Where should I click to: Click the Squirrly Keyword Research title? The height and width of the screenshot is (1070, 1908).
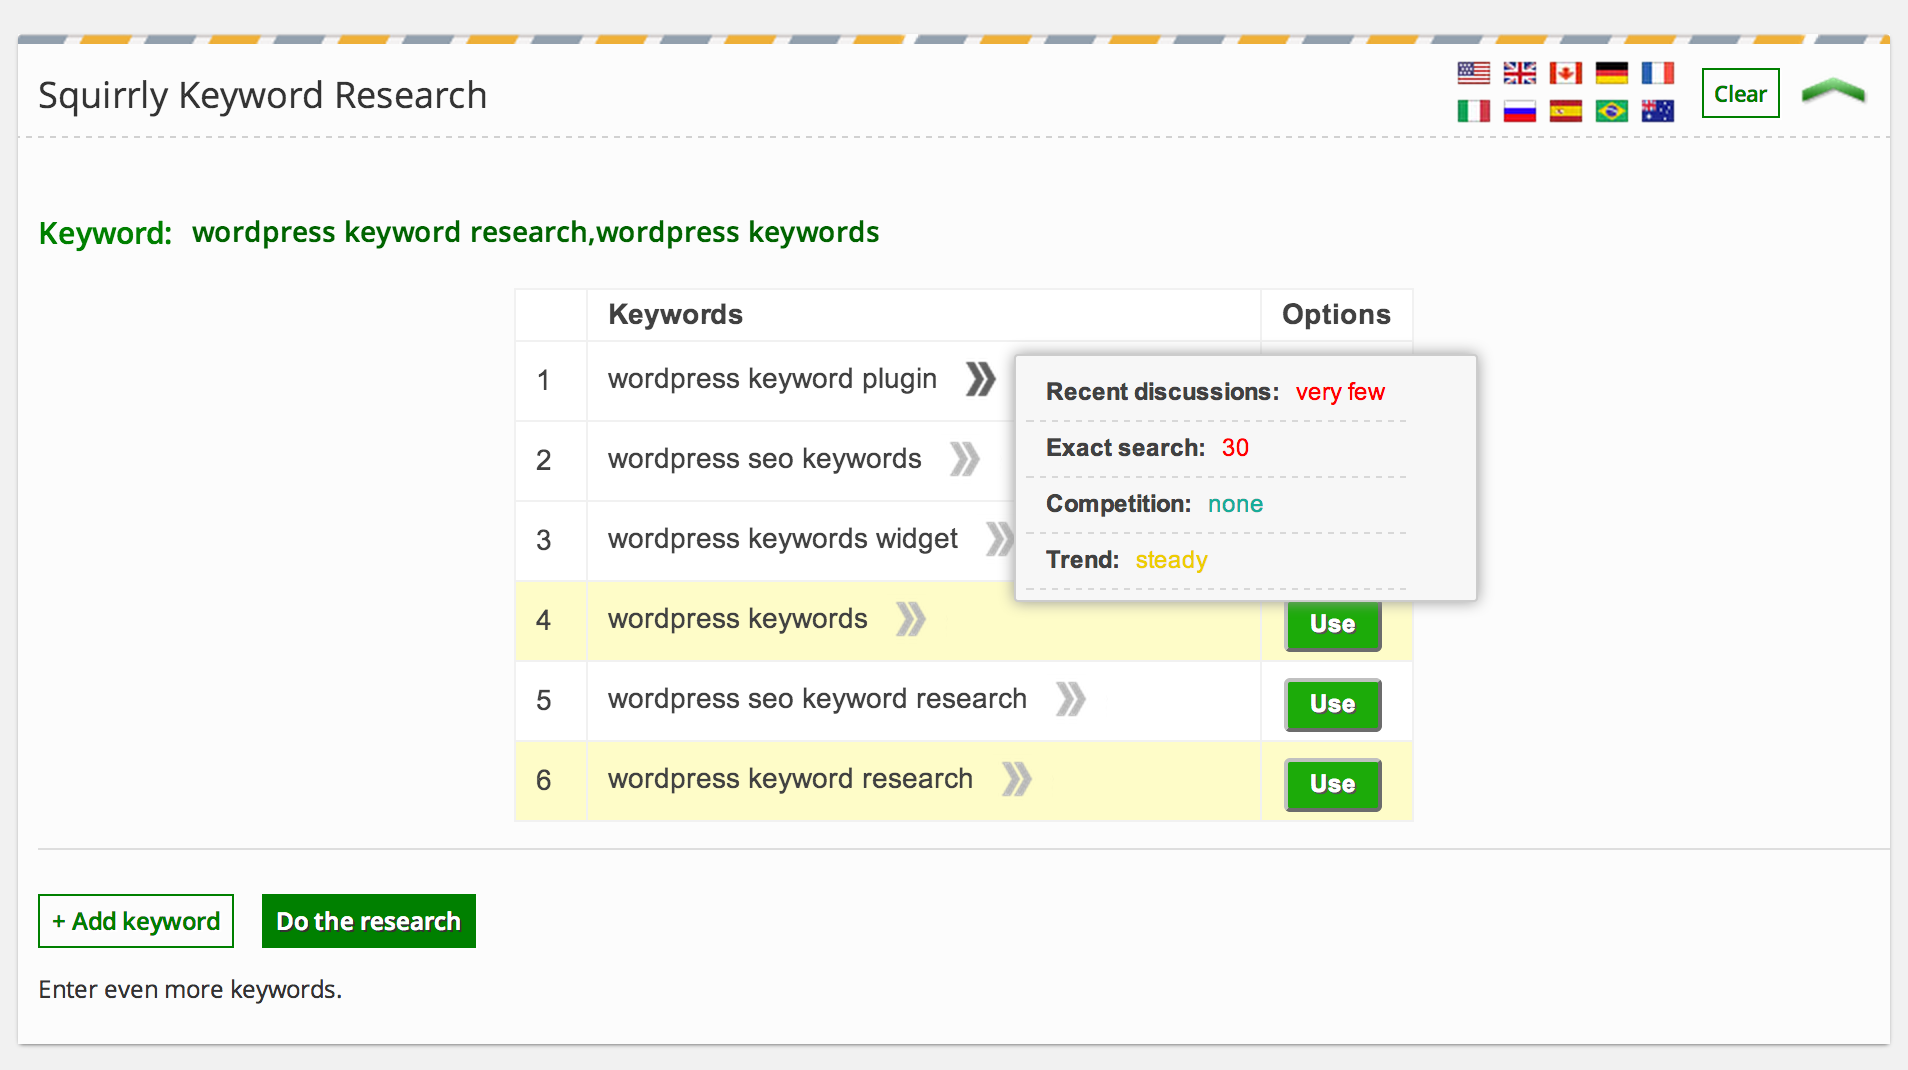pos(262,96)
